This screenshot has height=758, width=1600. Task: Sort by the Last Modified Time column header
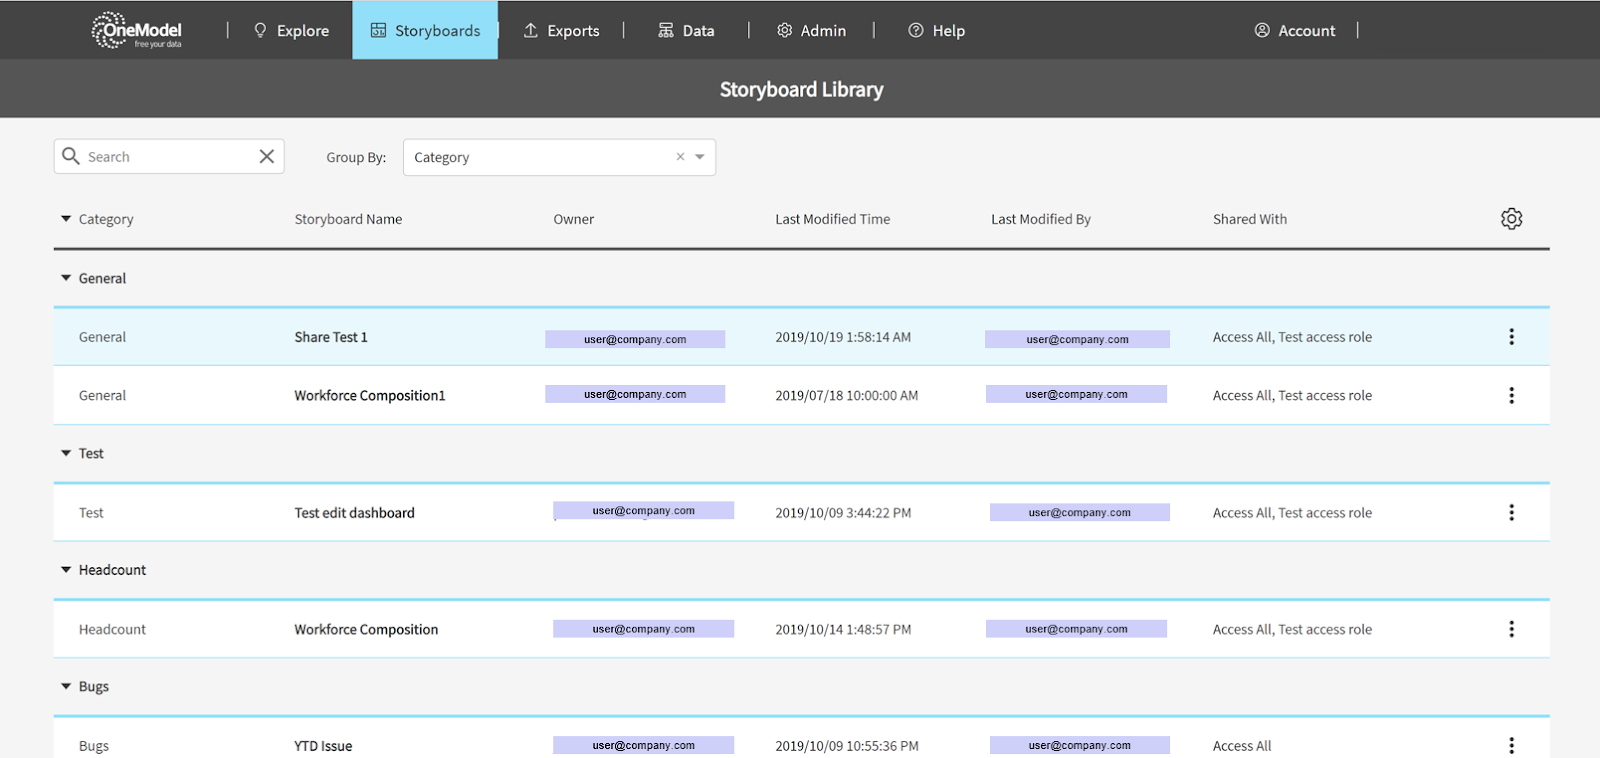[832, 219]
